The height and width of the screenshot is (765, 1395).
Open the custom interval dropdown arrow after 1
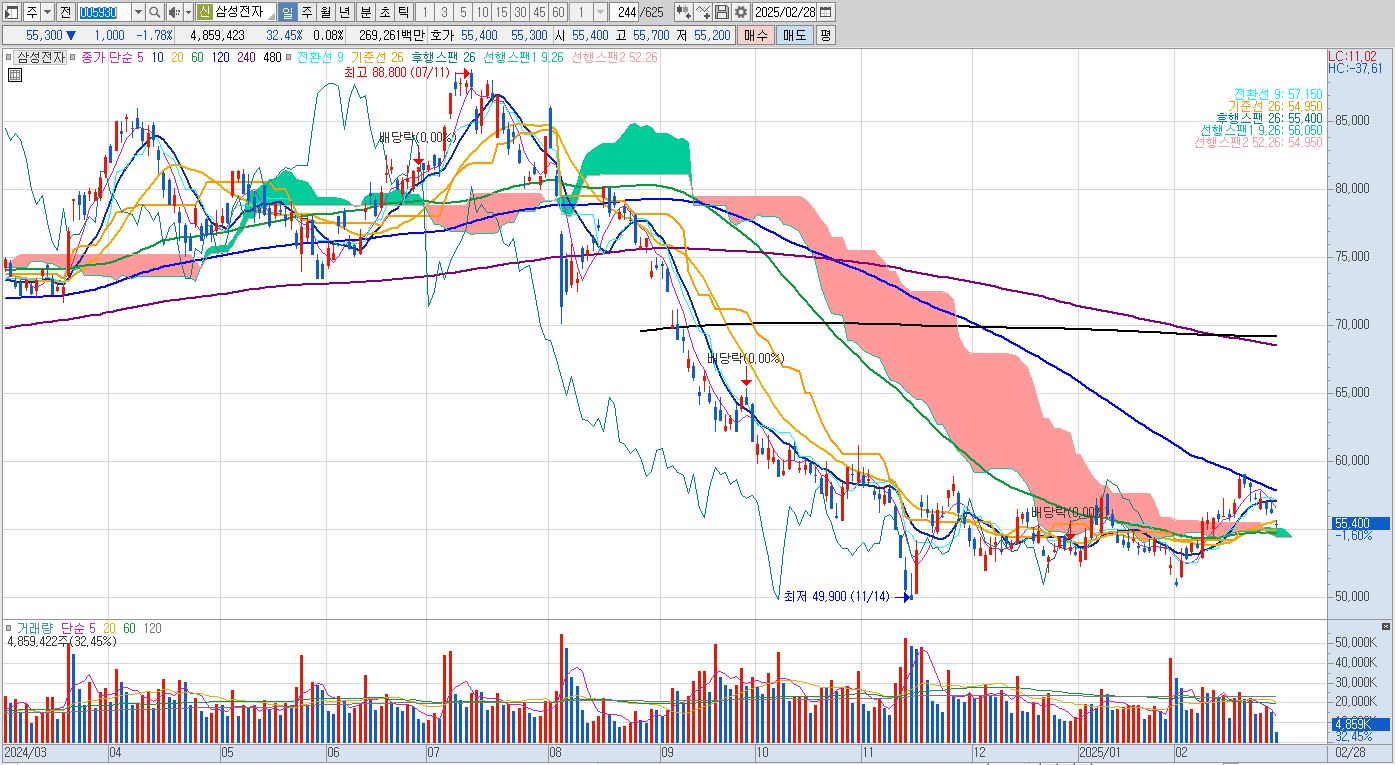coord(600,12)
